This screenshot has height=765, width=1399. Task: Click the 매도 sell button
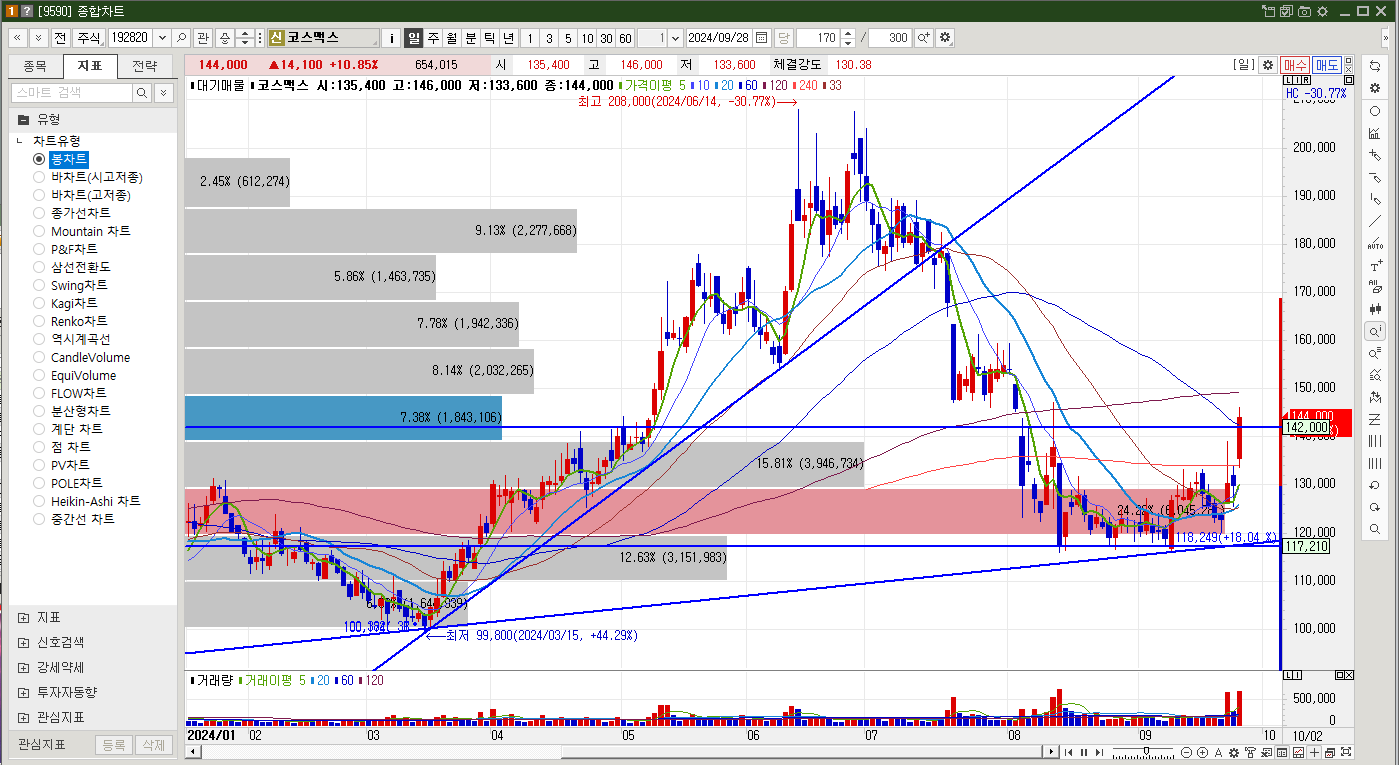pos(1327,64)
